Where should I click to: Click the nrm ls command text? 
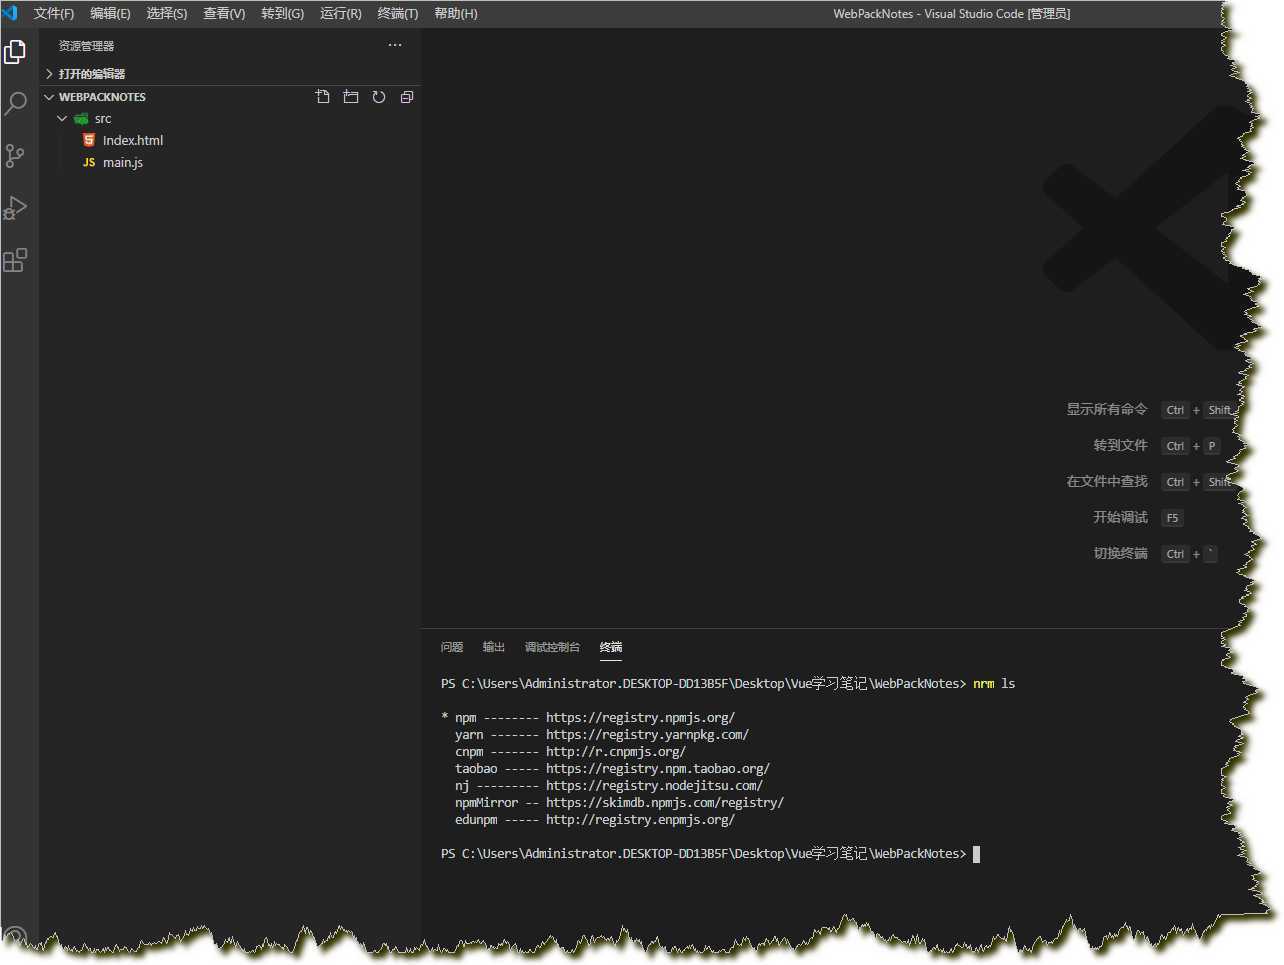pos(994,684)
